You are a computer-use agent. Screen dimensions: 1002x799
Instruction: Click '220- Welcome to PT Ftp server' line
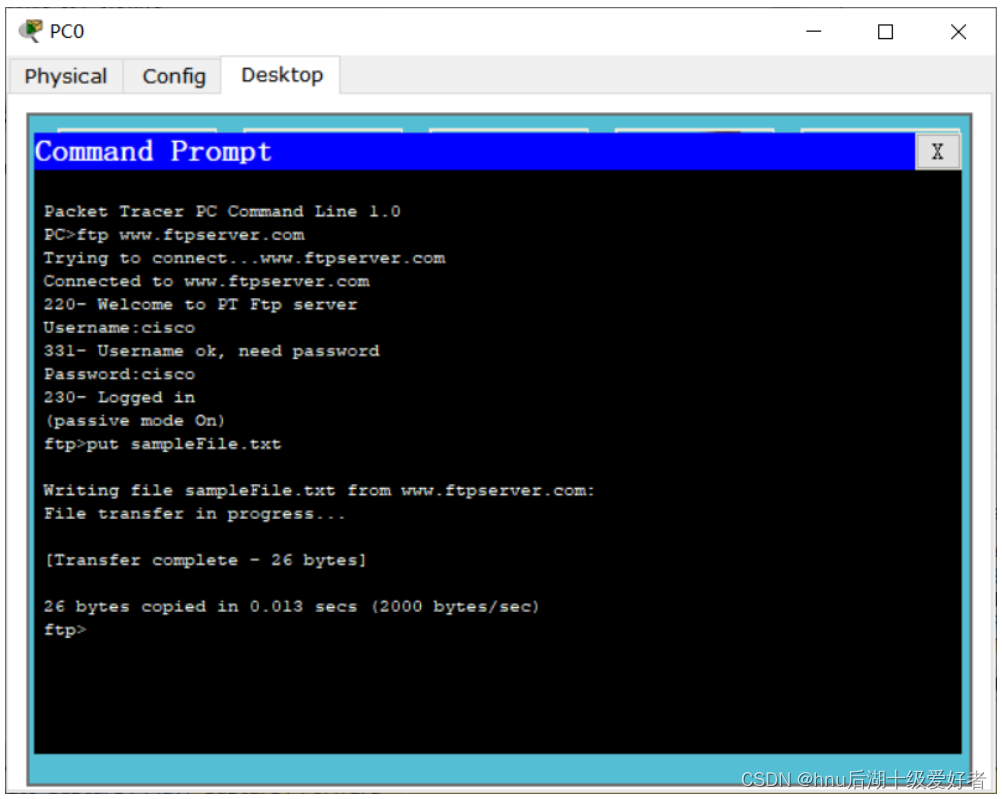(200, 305)
